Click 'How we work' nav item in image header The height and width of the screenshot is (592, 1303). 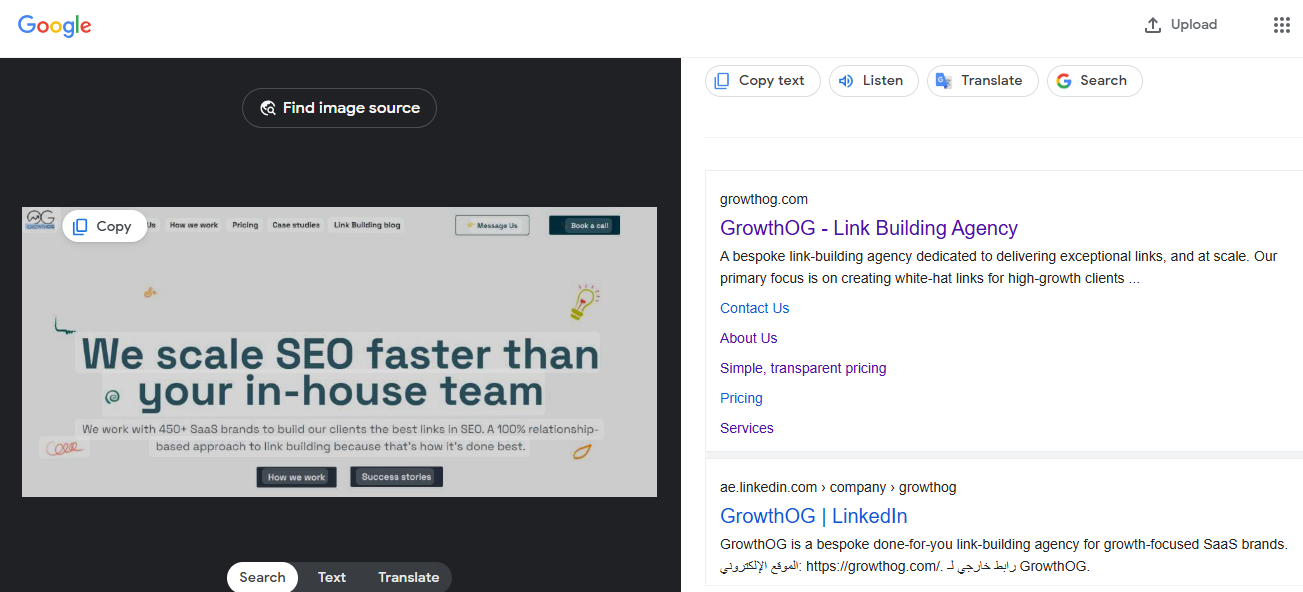click(x=193, y=225)
